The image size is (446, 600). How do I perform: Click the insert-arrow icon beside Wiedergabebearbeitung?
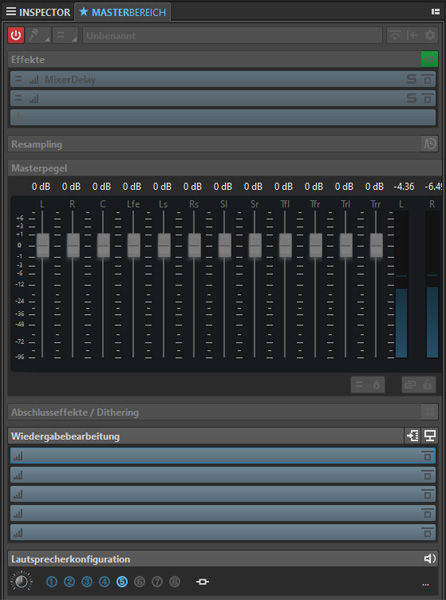tap(413, 436)
